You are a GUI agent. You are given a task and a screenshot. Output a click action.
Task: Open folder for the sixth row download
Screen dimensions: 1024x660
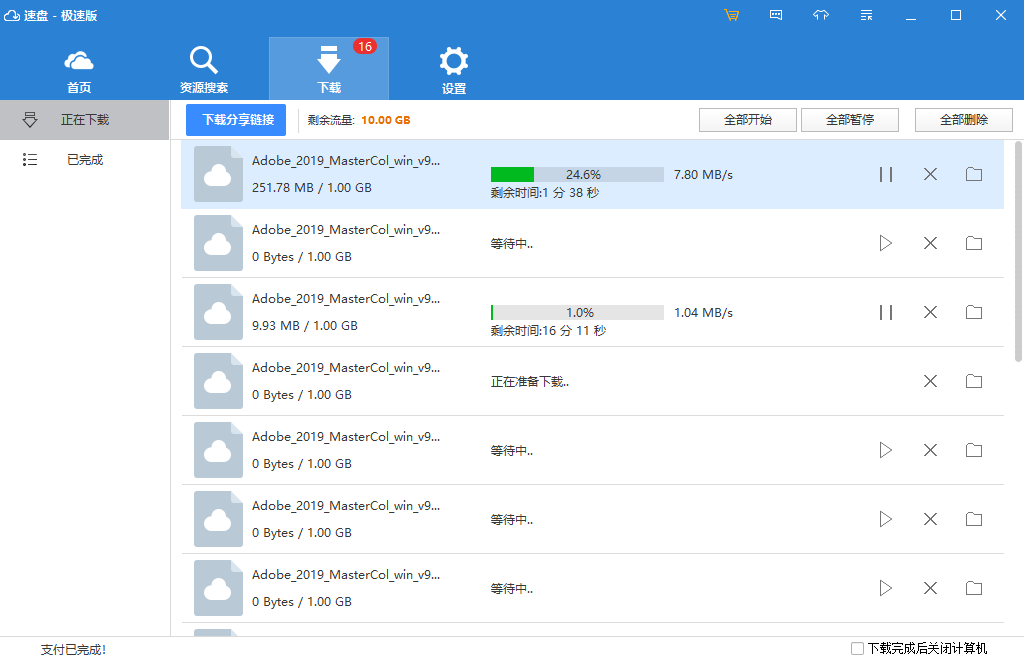[x=974, y=520]
